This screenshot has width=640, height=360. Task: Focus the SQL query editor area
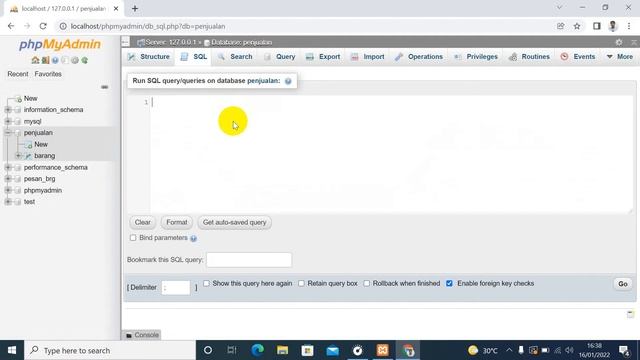391,154
